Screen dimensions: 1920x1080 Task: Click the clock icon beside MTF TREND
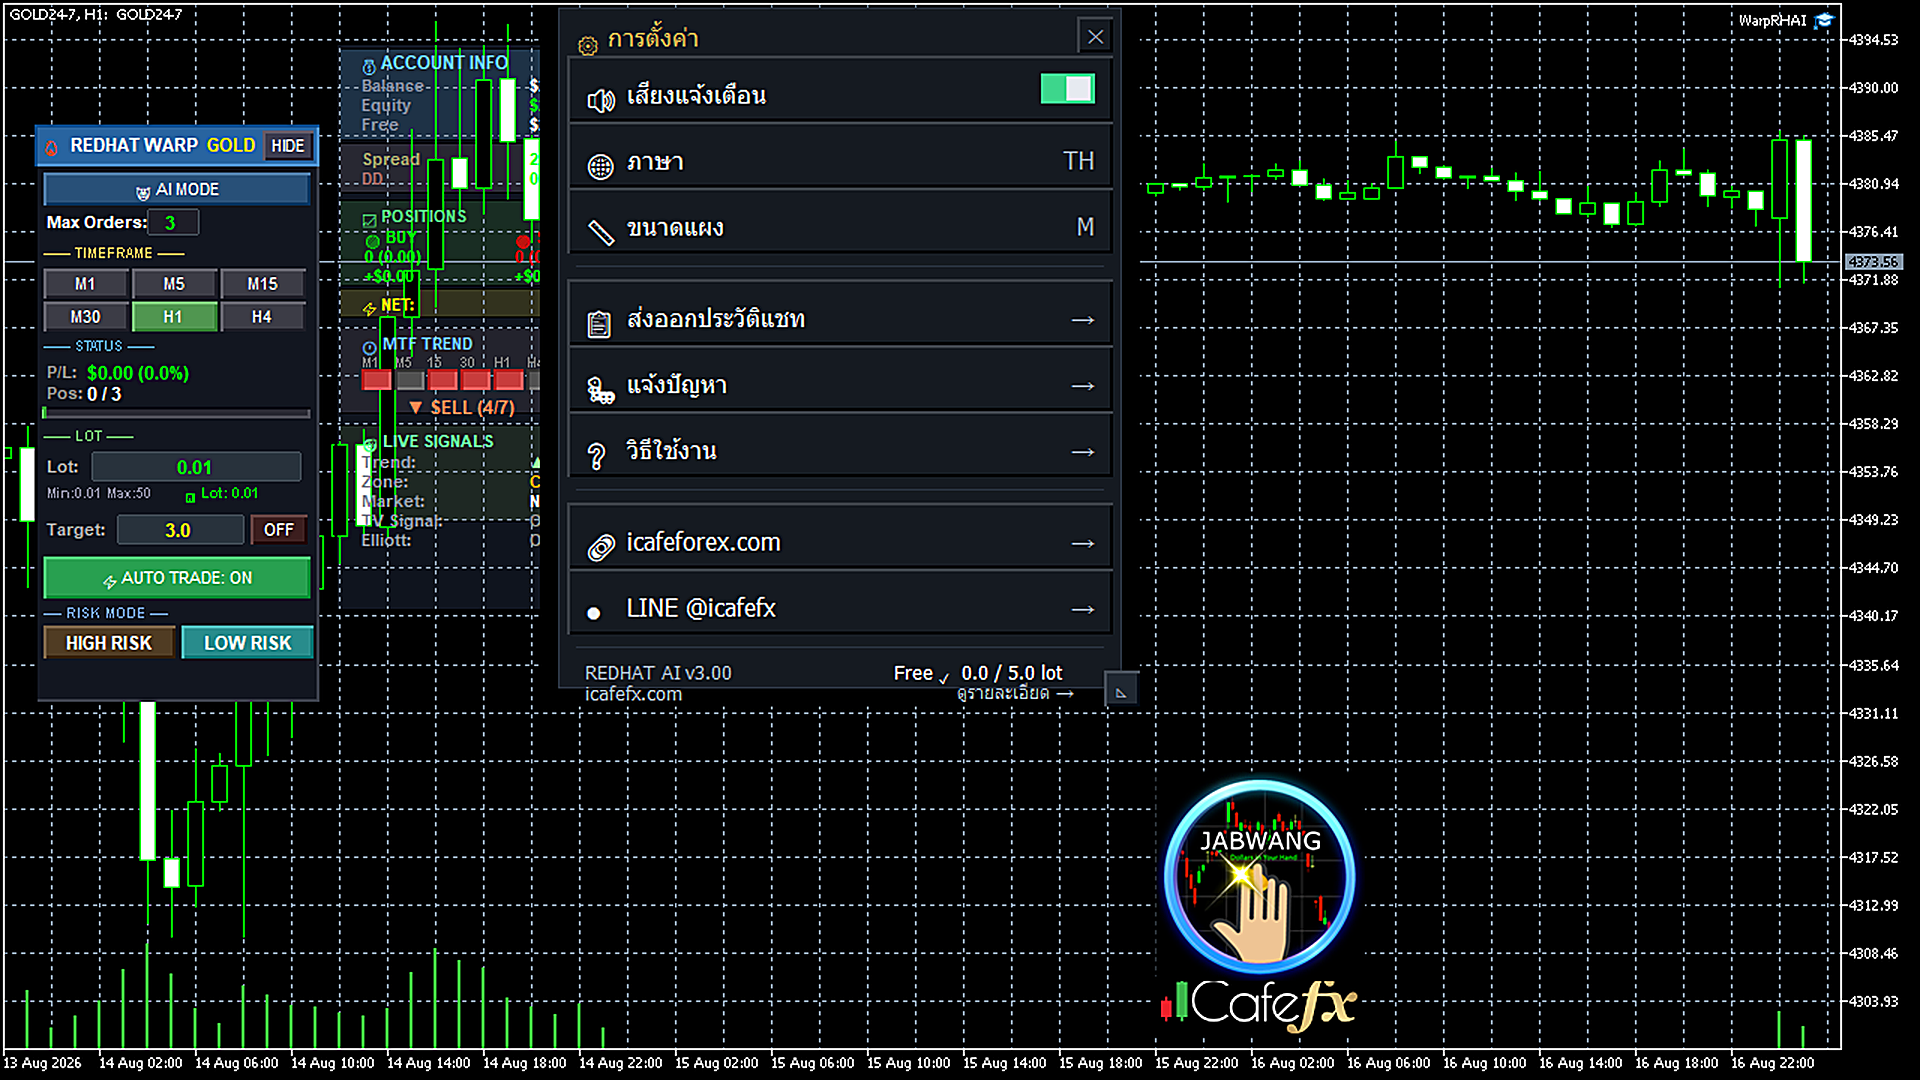(369, 347)
